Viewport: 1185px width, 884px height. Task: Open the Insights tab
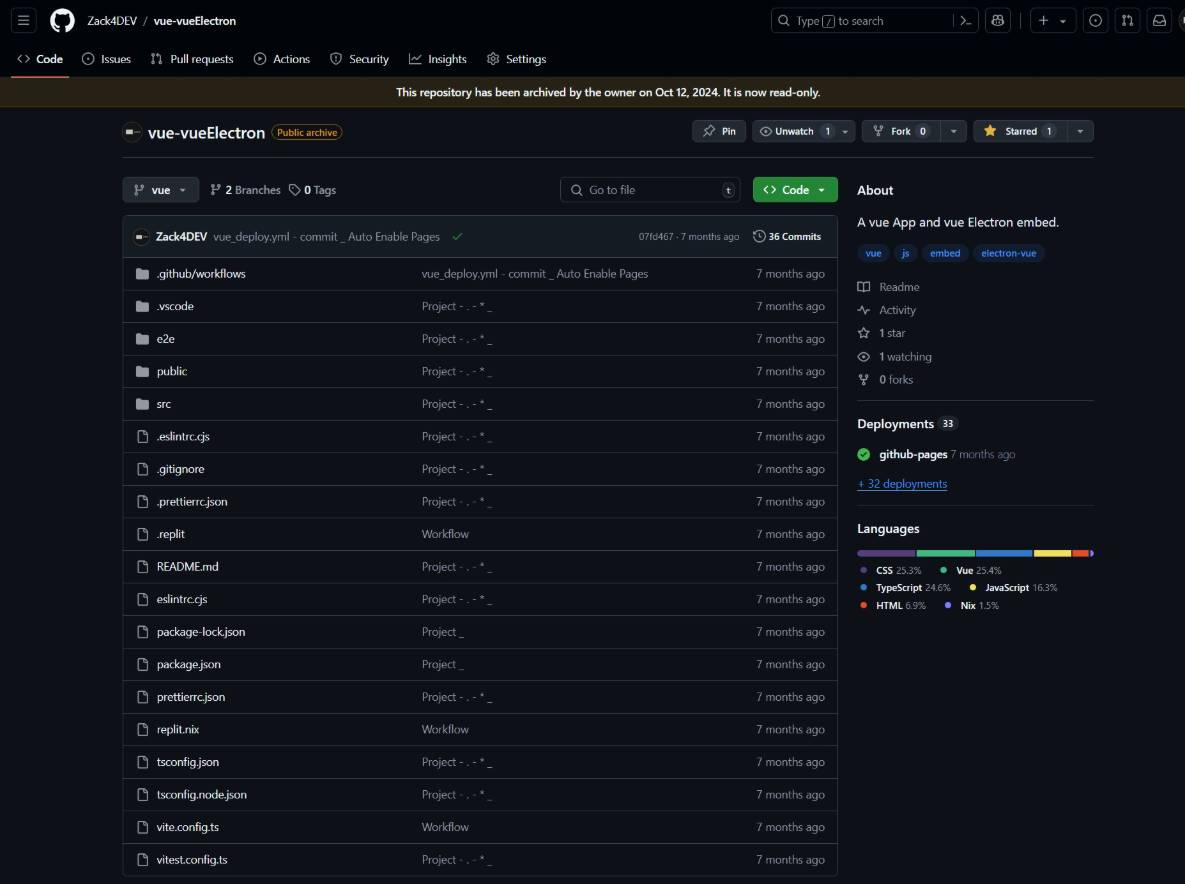438,59
